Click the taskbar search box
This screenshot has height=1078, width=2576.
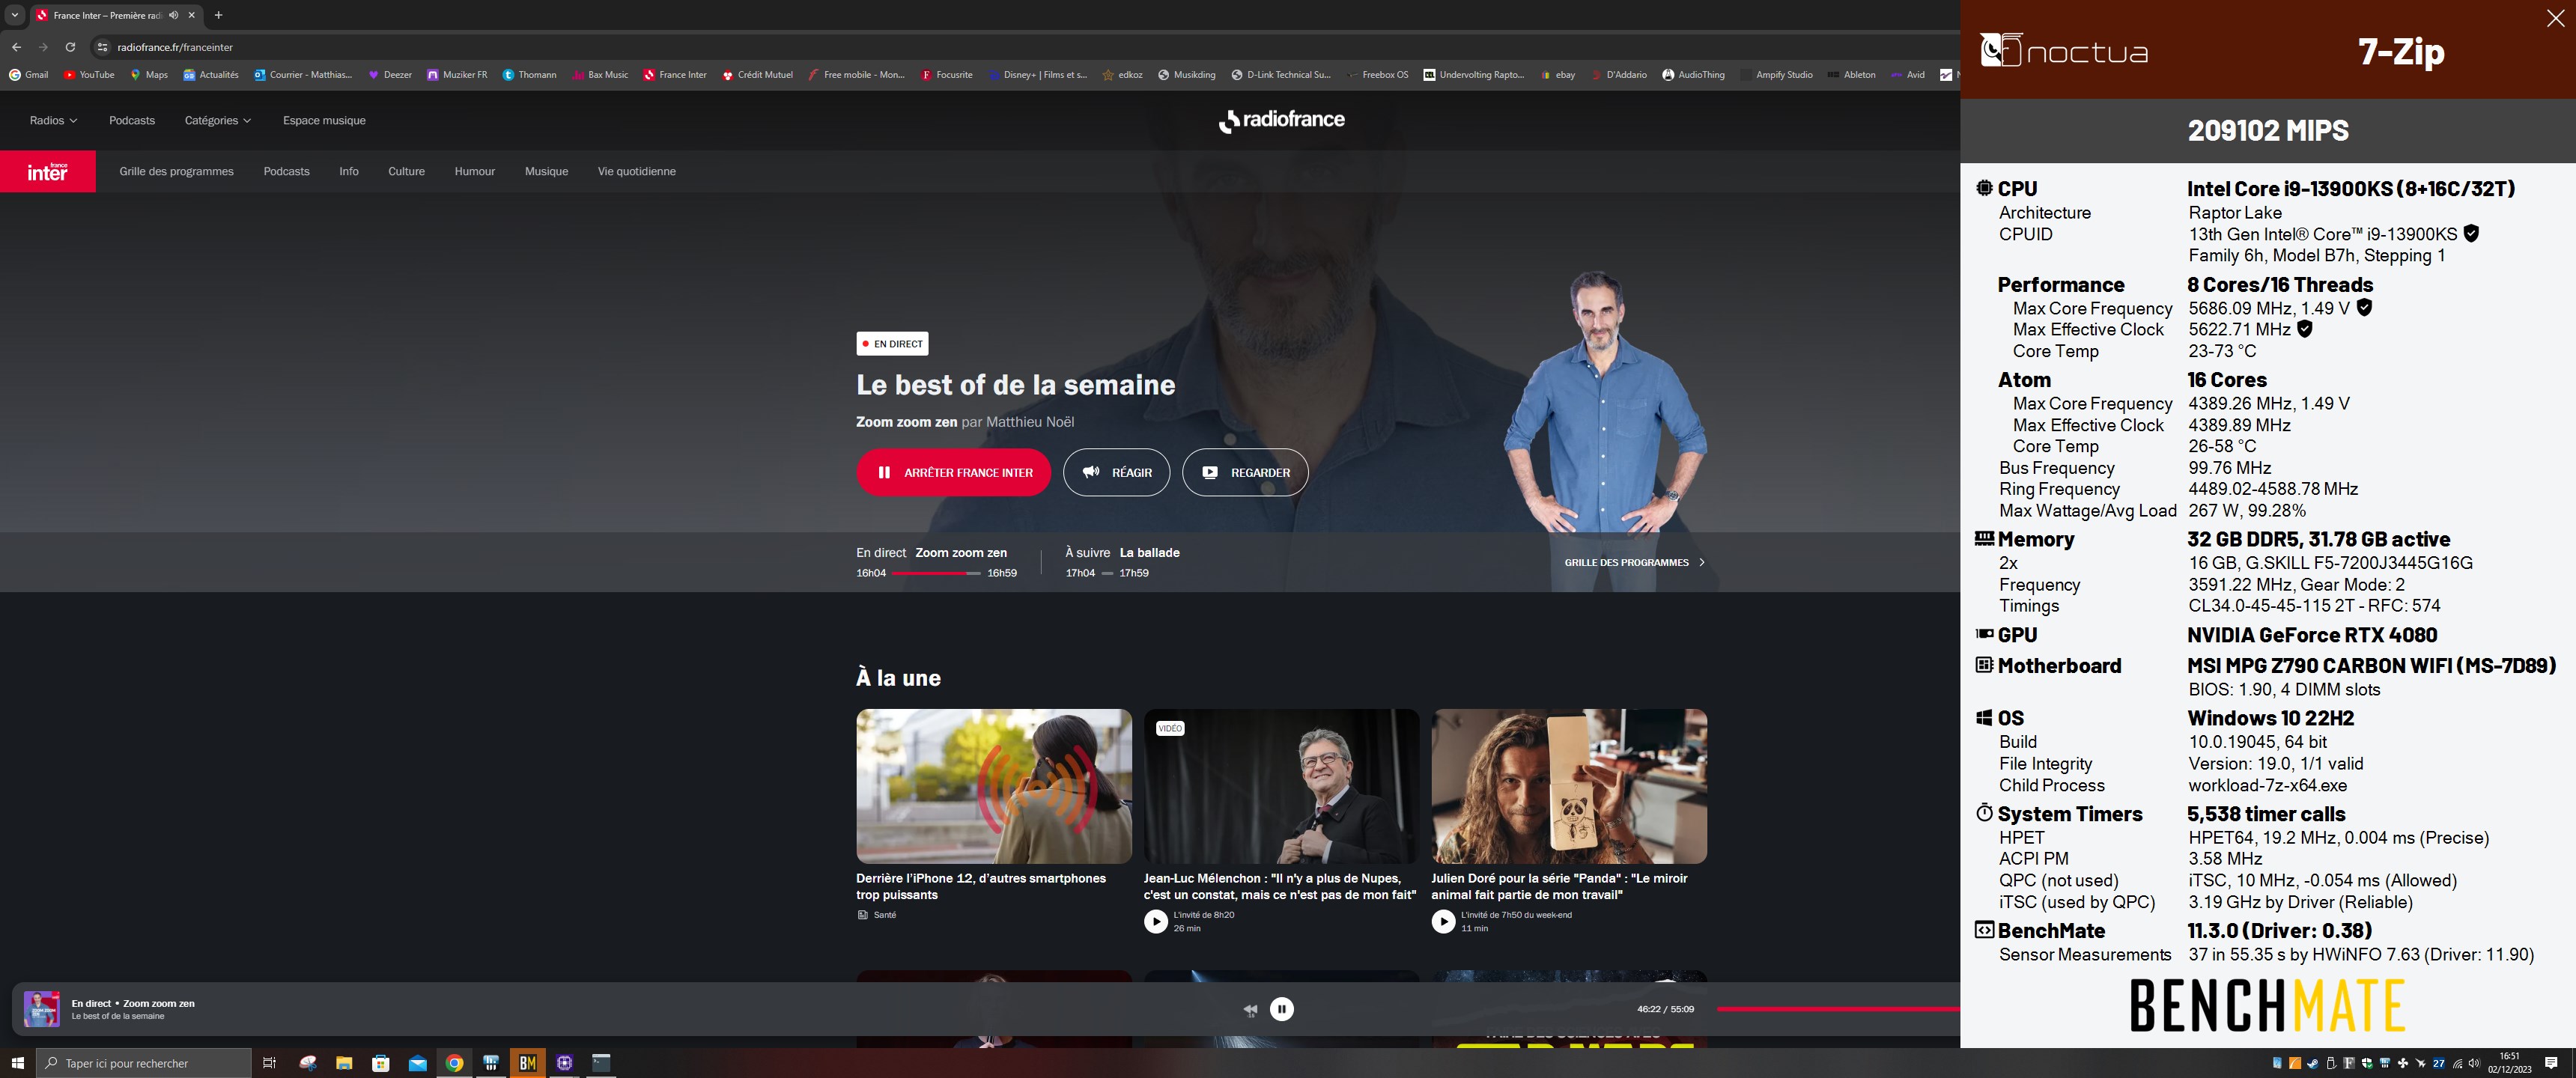tap(143, 1063)
